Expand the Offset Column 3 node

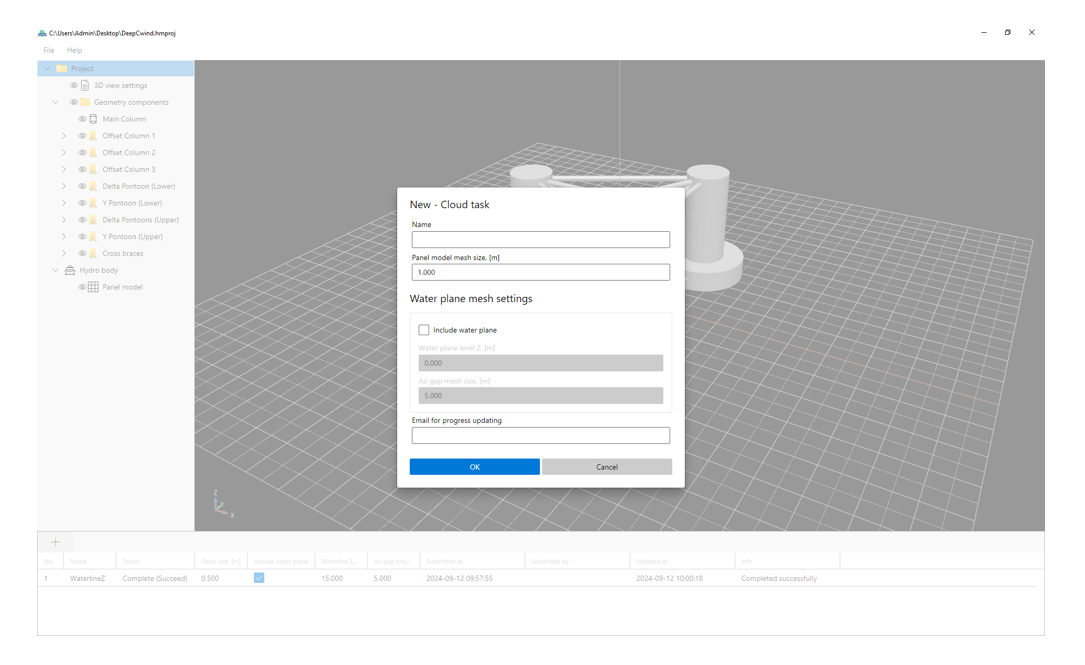click(x=64, y=170)
